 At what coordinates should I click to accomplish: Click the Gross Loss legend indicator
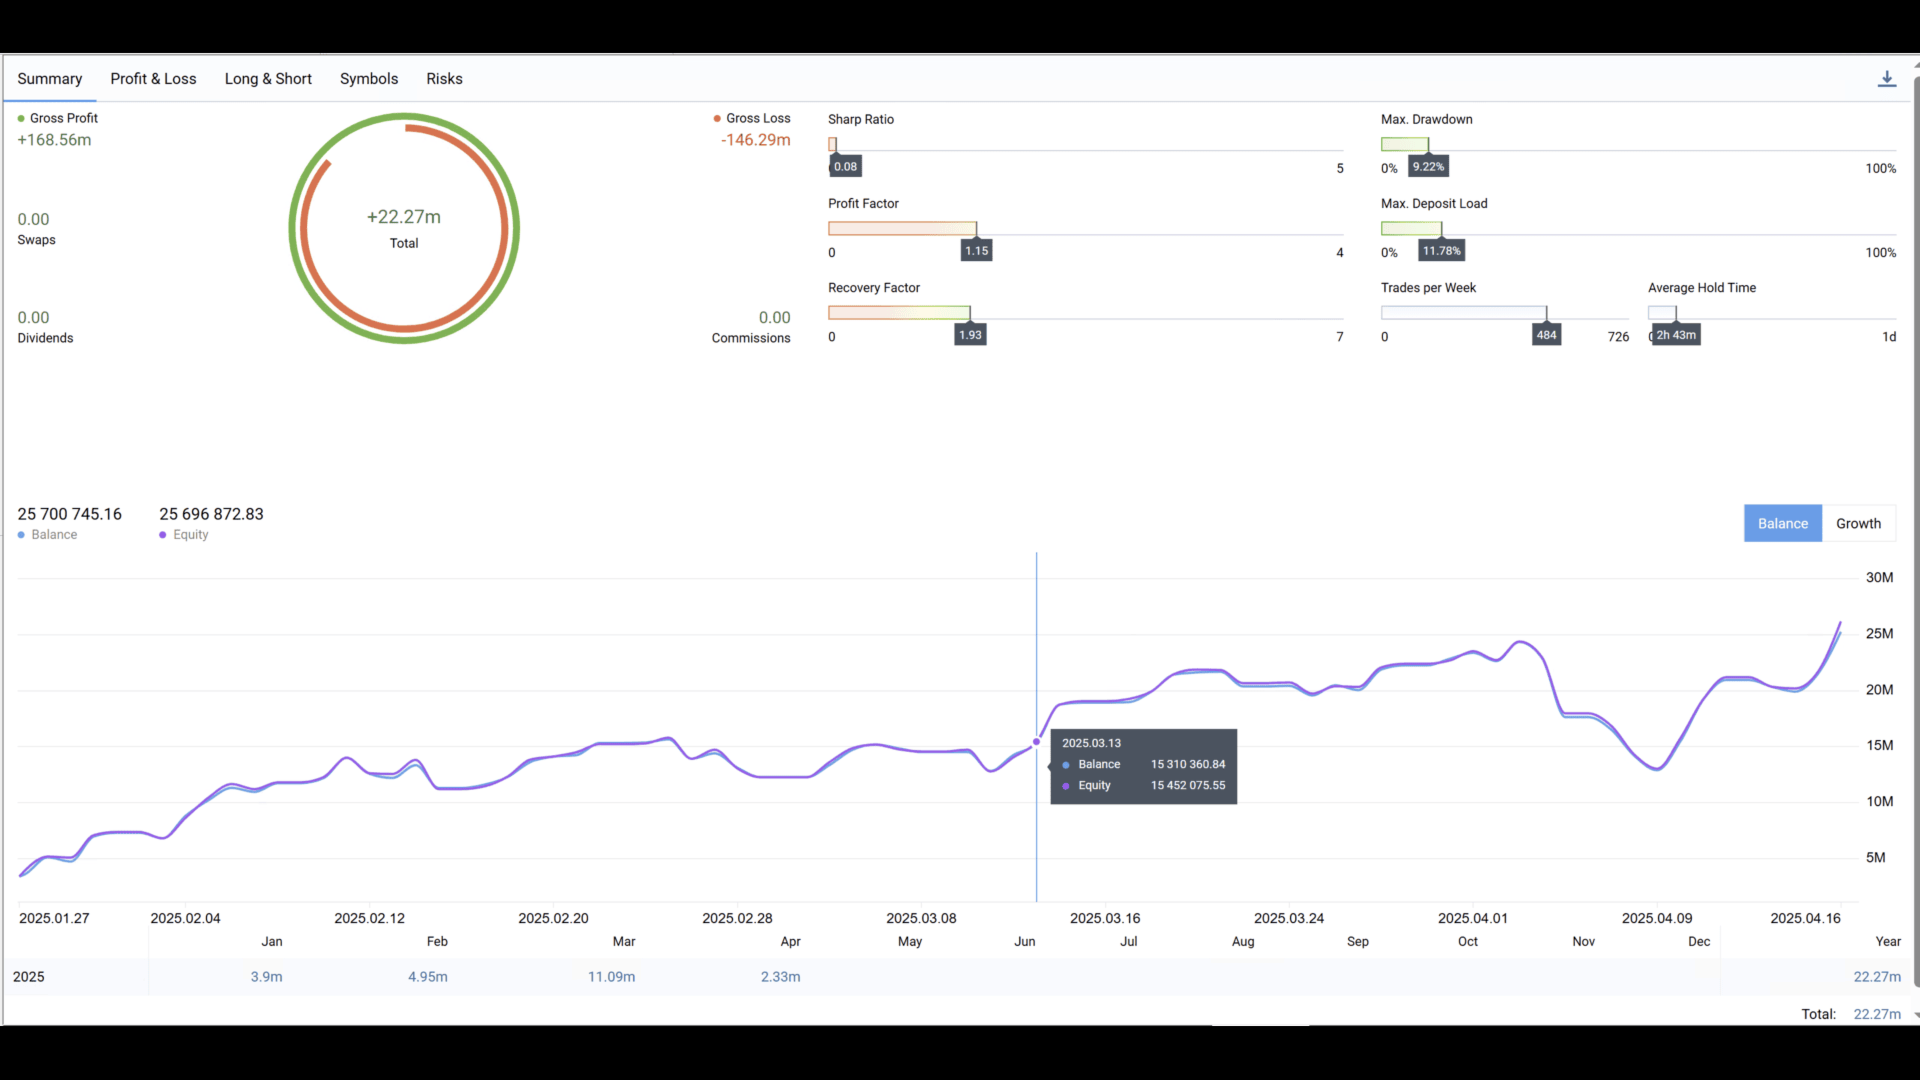pos(717,119)
